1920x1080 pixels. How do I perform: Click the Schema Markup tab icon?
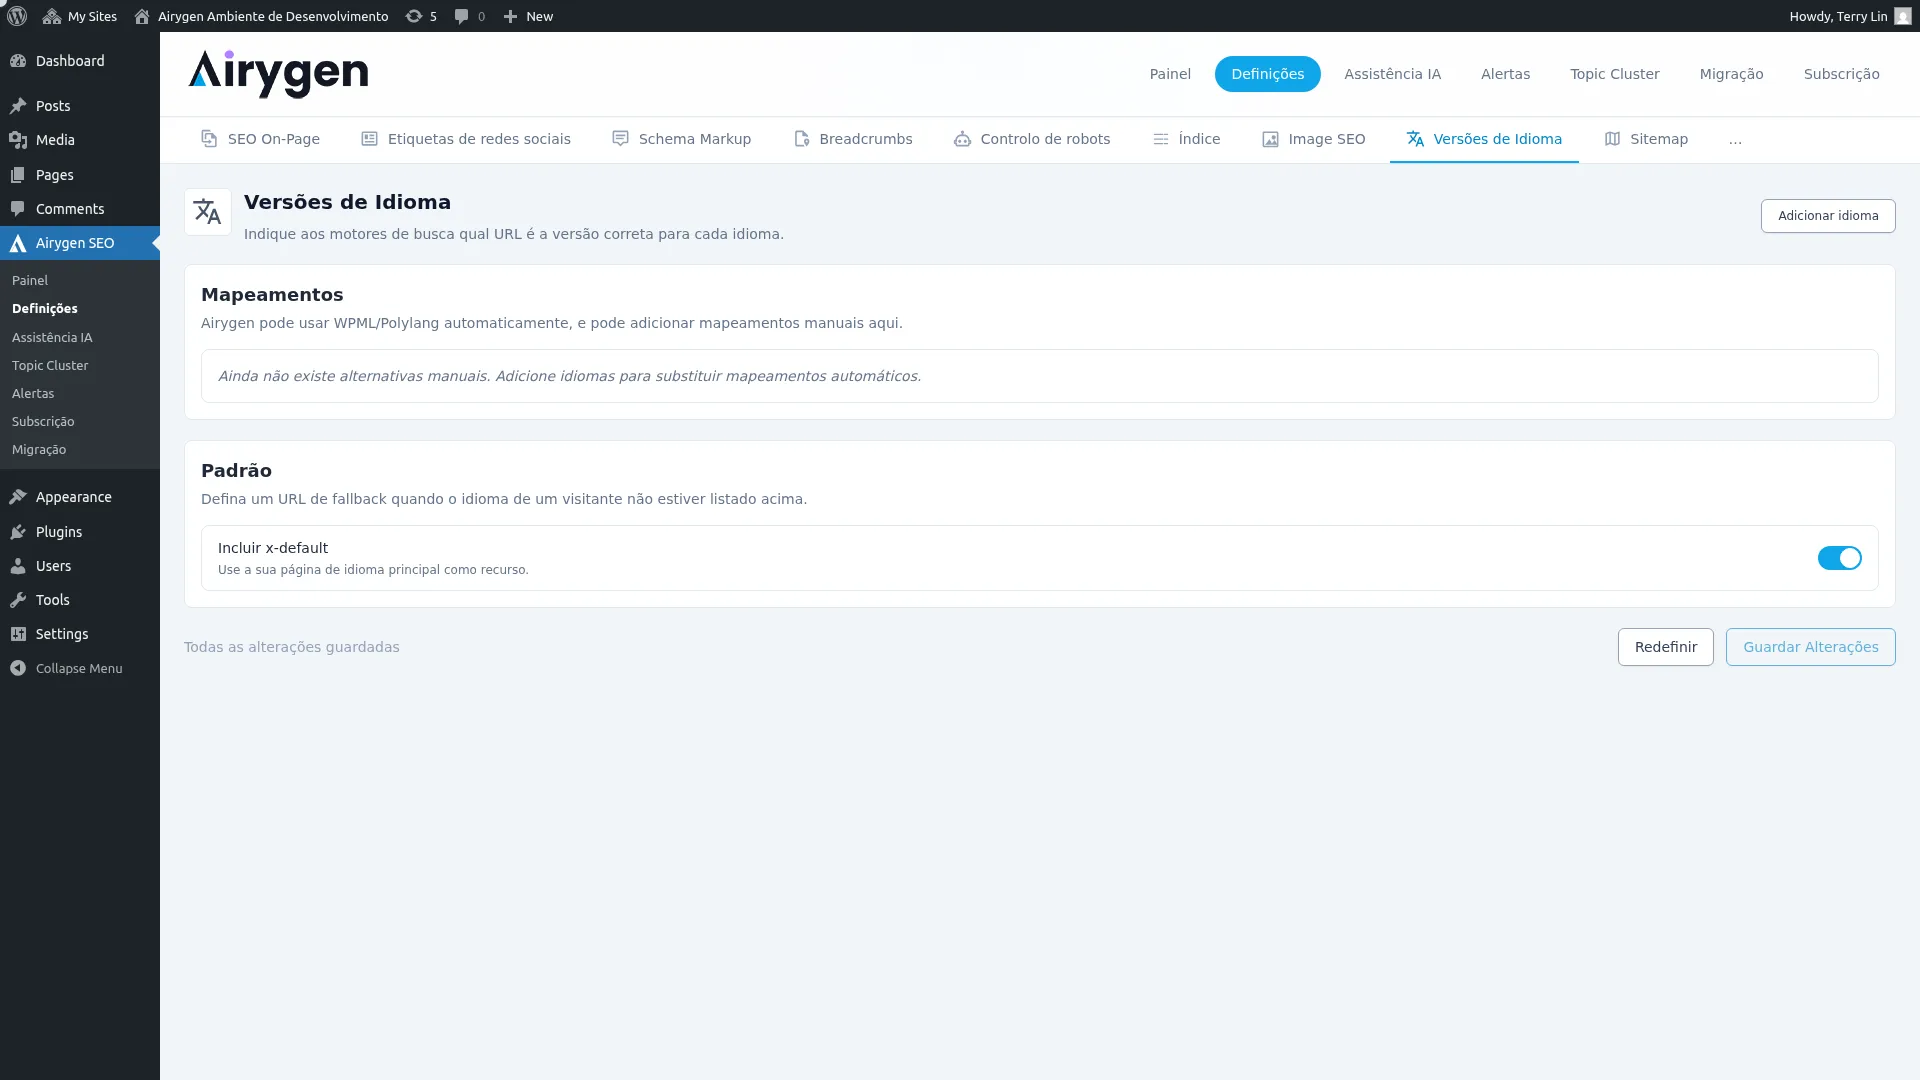point(620,139)
